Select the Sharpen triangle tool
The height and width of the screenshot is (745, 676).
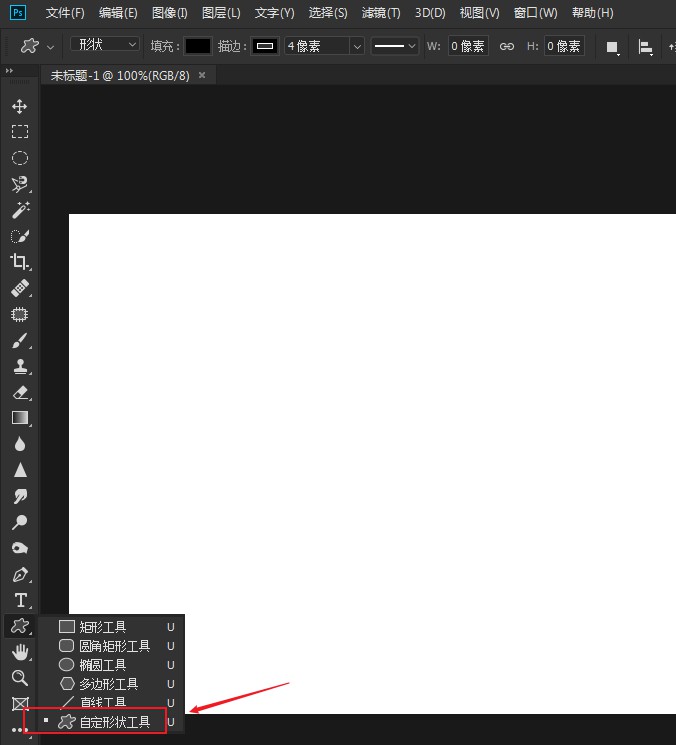click(x=20, y=470)
